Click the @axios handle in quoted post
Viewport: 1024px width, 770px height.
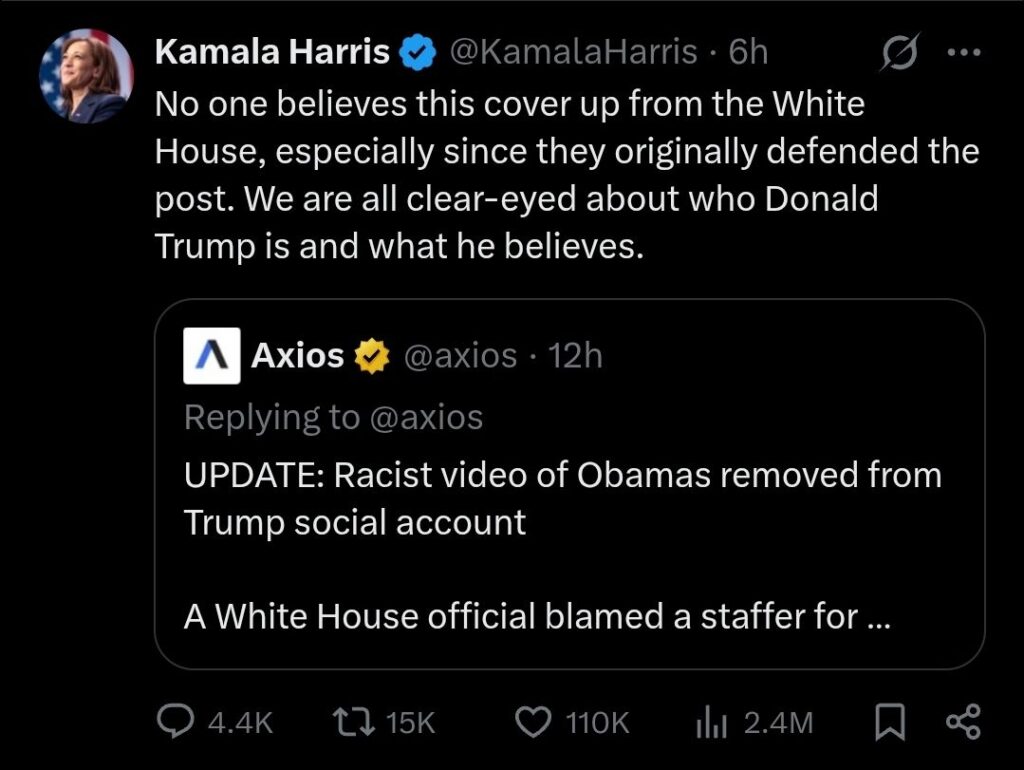point(460,355)
